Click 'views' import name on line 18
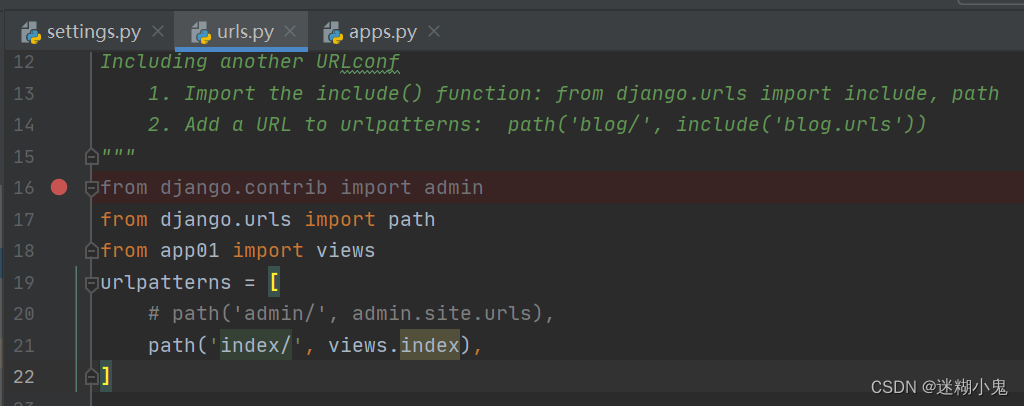Screen dimensions: 1024x406 click(x=345, y=251)
